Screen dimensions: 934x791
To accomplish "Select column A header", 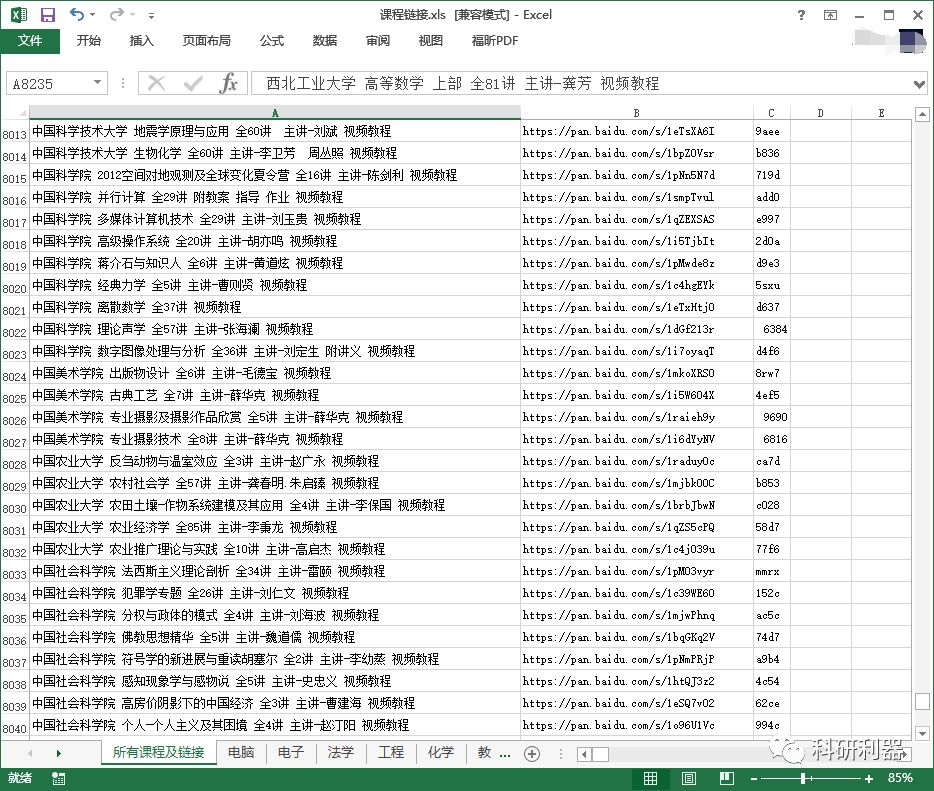I will click(x=275, y=113).
